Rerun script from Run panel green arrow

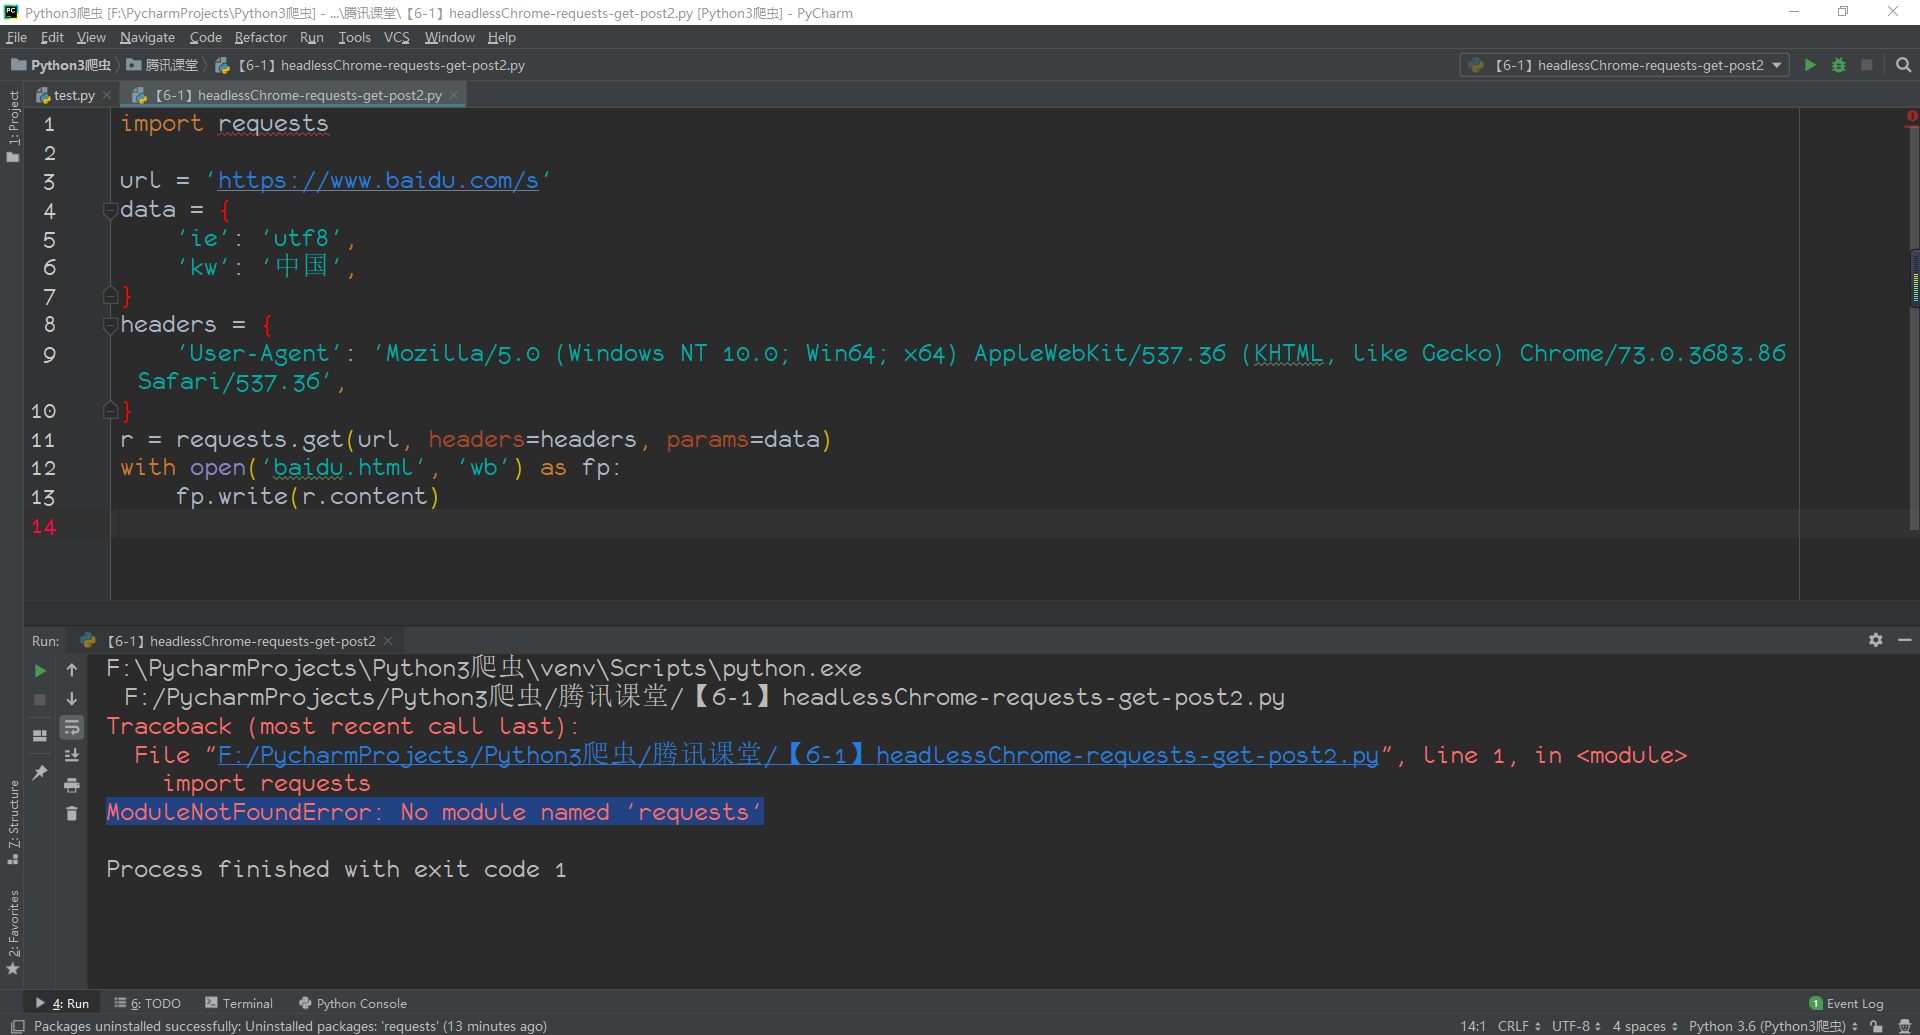point(40,670)
